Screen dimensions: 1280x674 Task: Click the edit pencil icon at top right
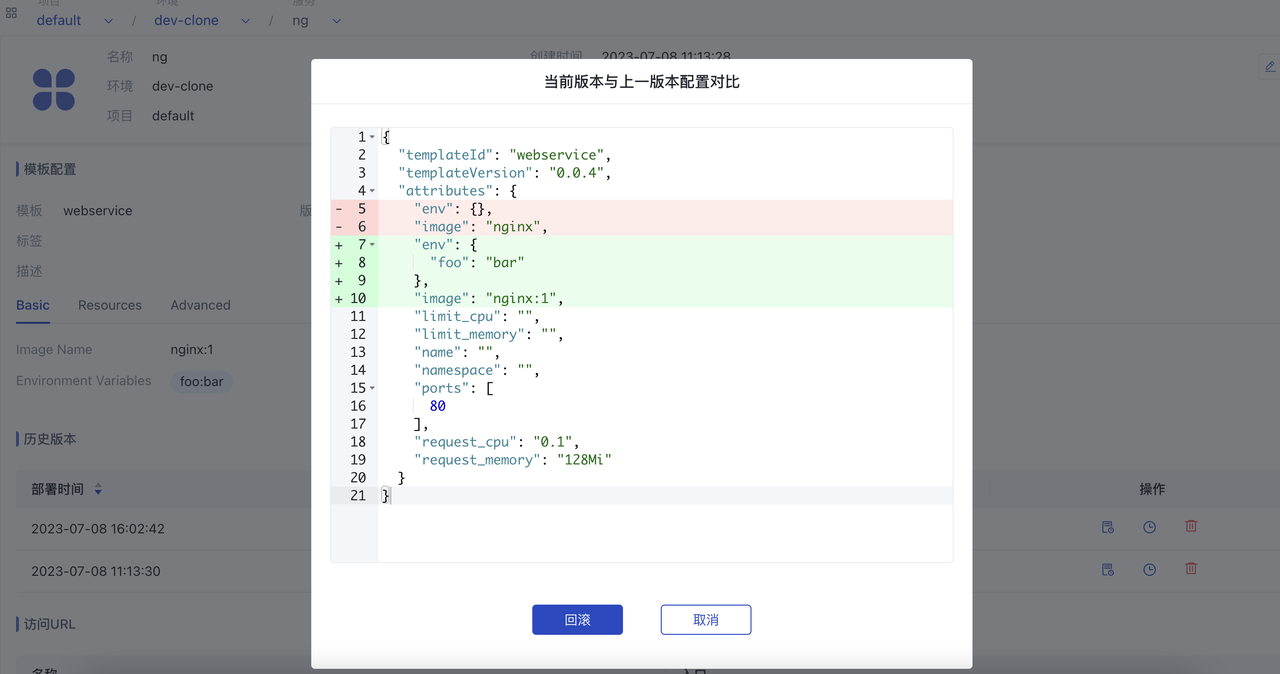click(1270, 67)
